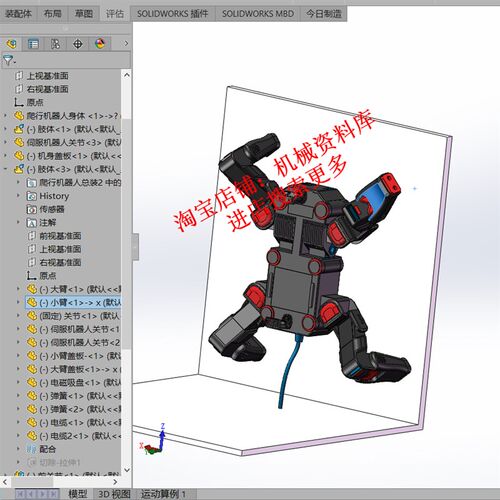Screen dimensions: 500x500
Task: Click the 配合 mates icon
Action: pos(31,449)
